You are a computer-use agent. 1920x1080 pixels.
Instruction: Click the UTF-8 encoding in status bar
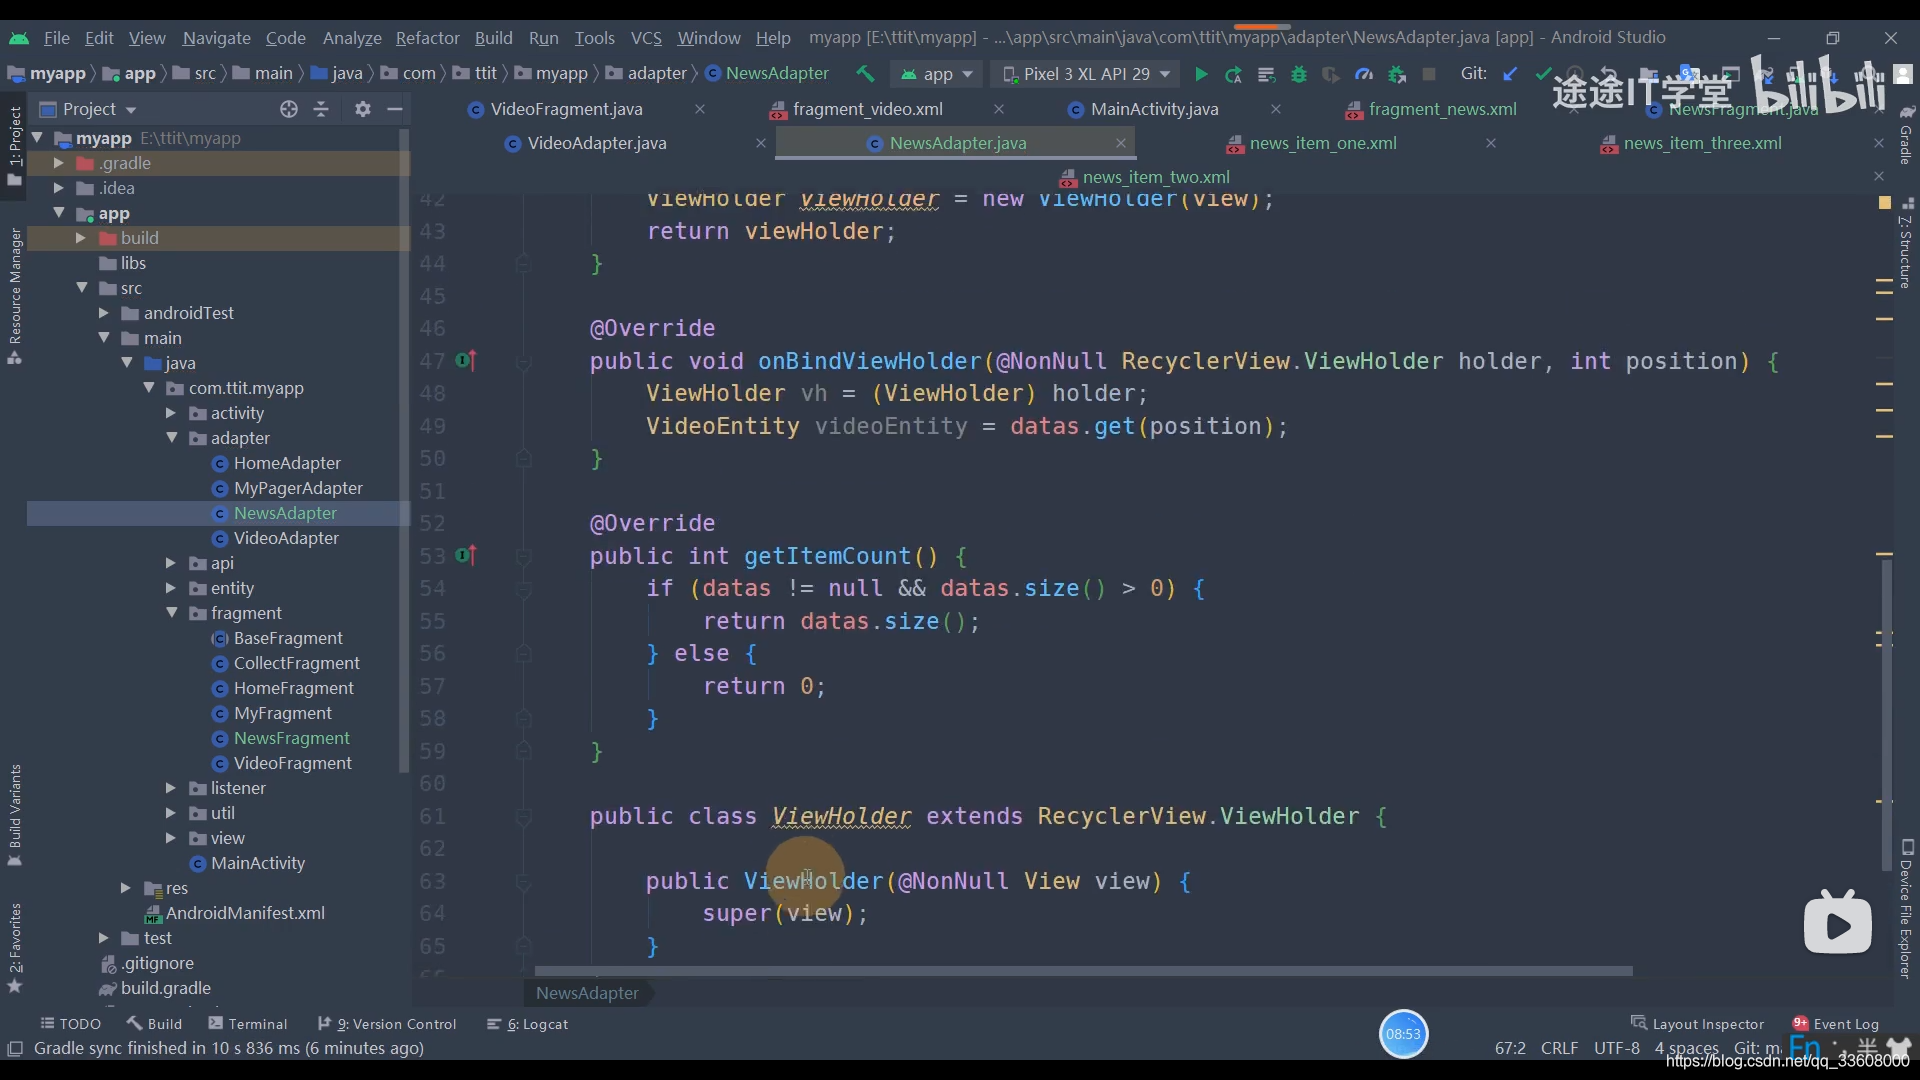(x=1617, y=1048)
